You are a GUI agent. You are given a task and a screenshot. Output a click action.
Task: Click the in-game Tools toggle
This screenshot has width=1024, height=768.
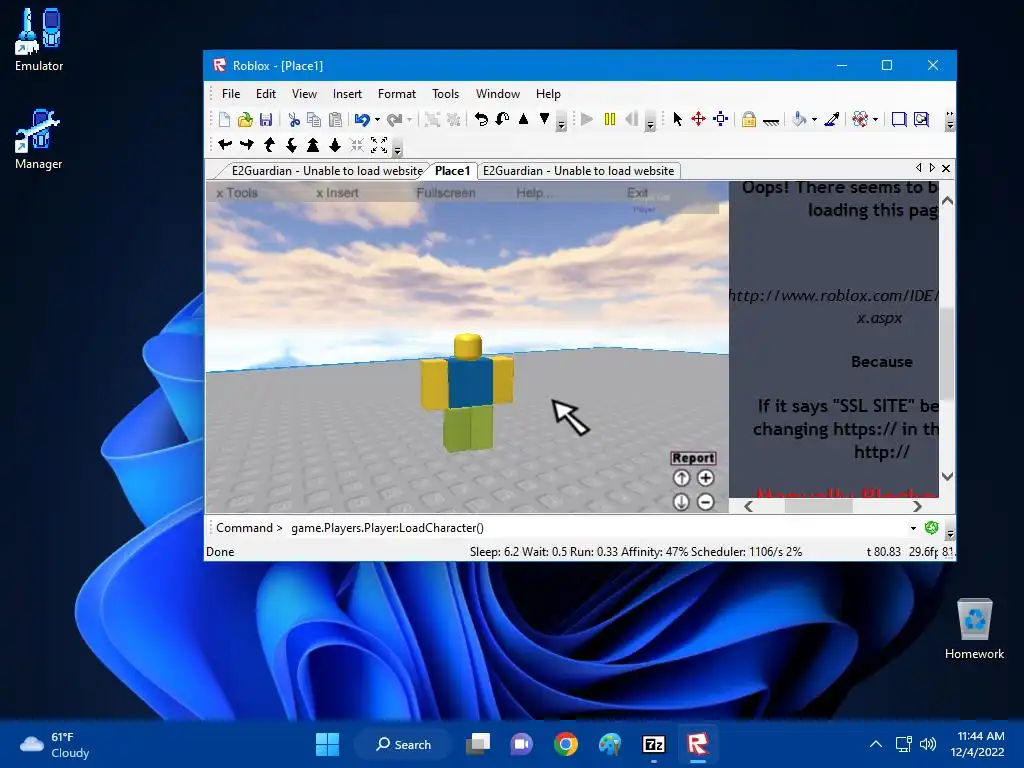click(x=236, y=193)
